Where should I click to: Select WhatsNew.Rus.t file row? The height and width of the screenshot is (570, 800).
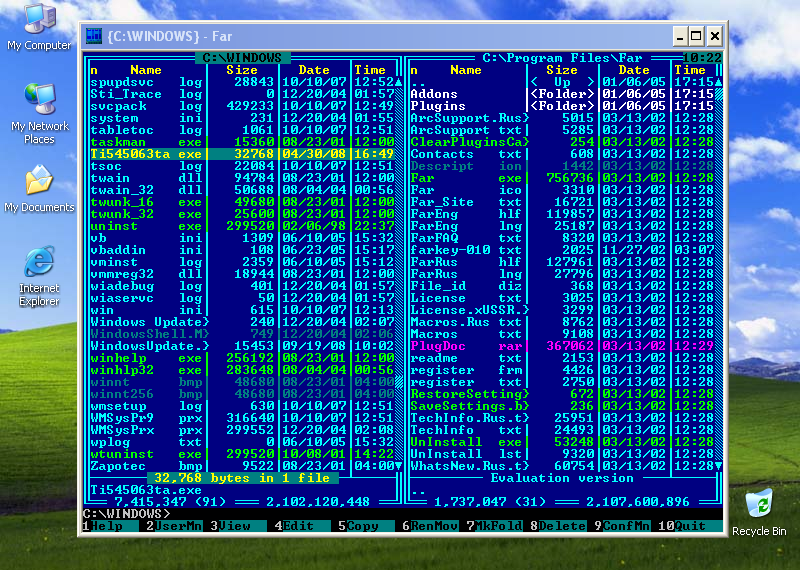[x=562, y=466]
